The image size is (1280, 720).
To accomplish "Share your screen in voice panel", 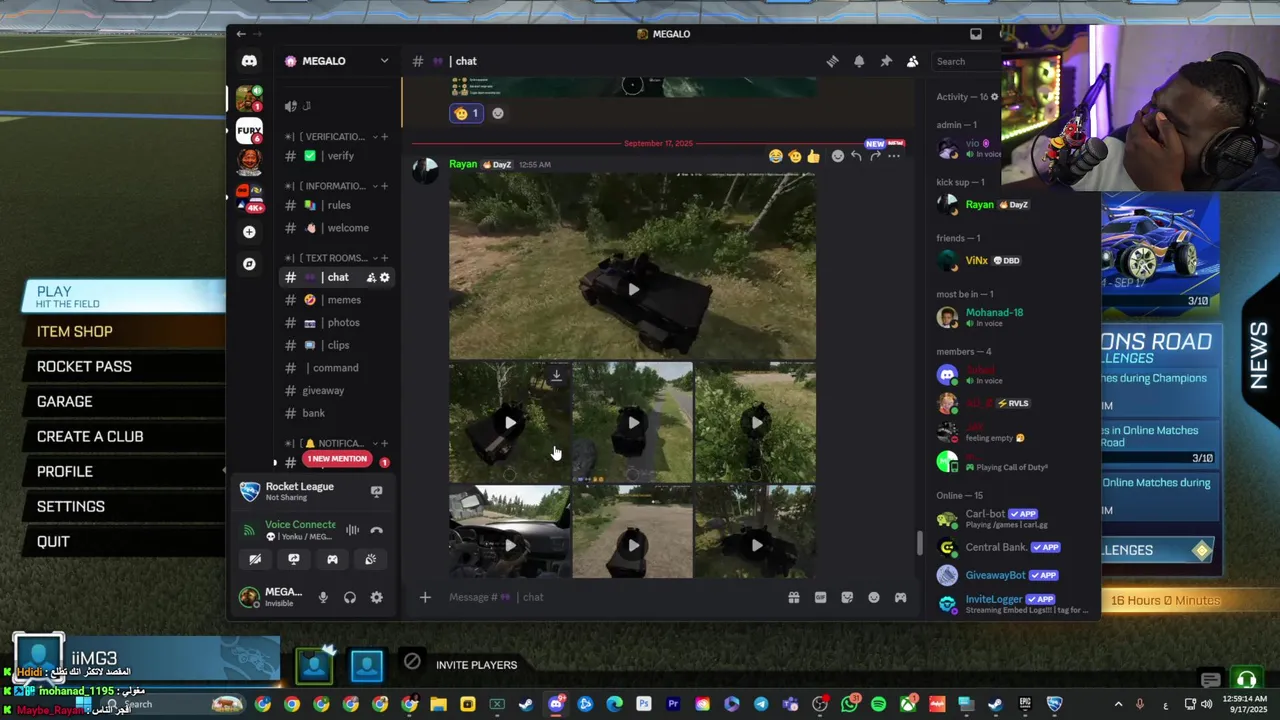I will pyautogui.click(x=294, y=559).
